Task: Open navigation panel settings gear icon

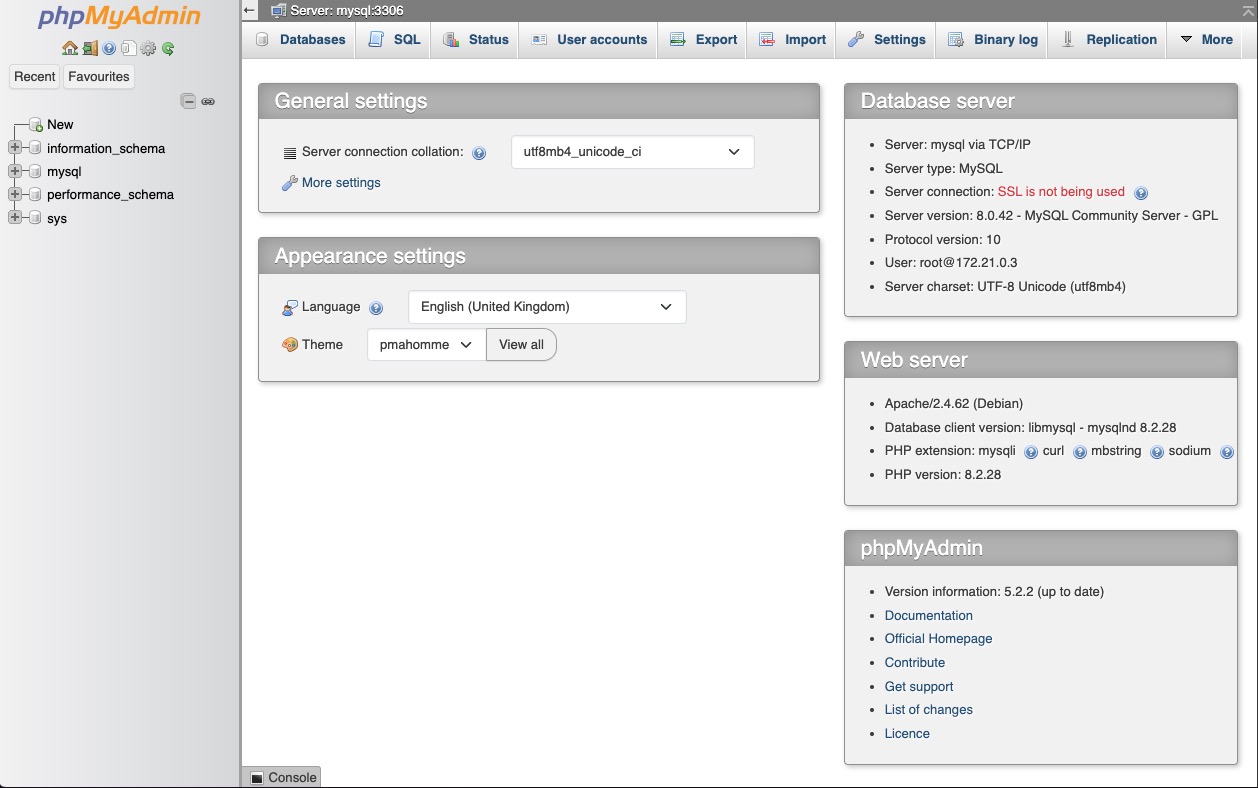Action: pos(148,48)
